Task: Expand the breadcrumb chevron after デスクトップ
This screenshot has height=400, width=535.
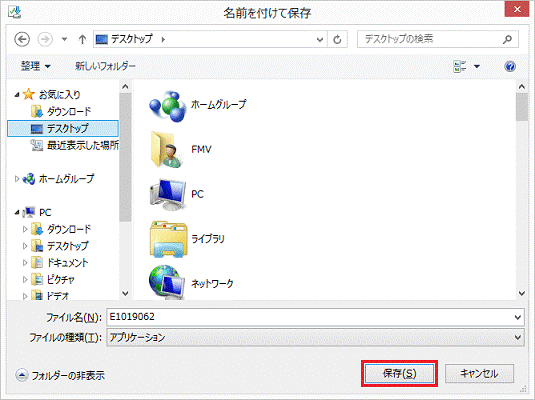Action: 163,40
